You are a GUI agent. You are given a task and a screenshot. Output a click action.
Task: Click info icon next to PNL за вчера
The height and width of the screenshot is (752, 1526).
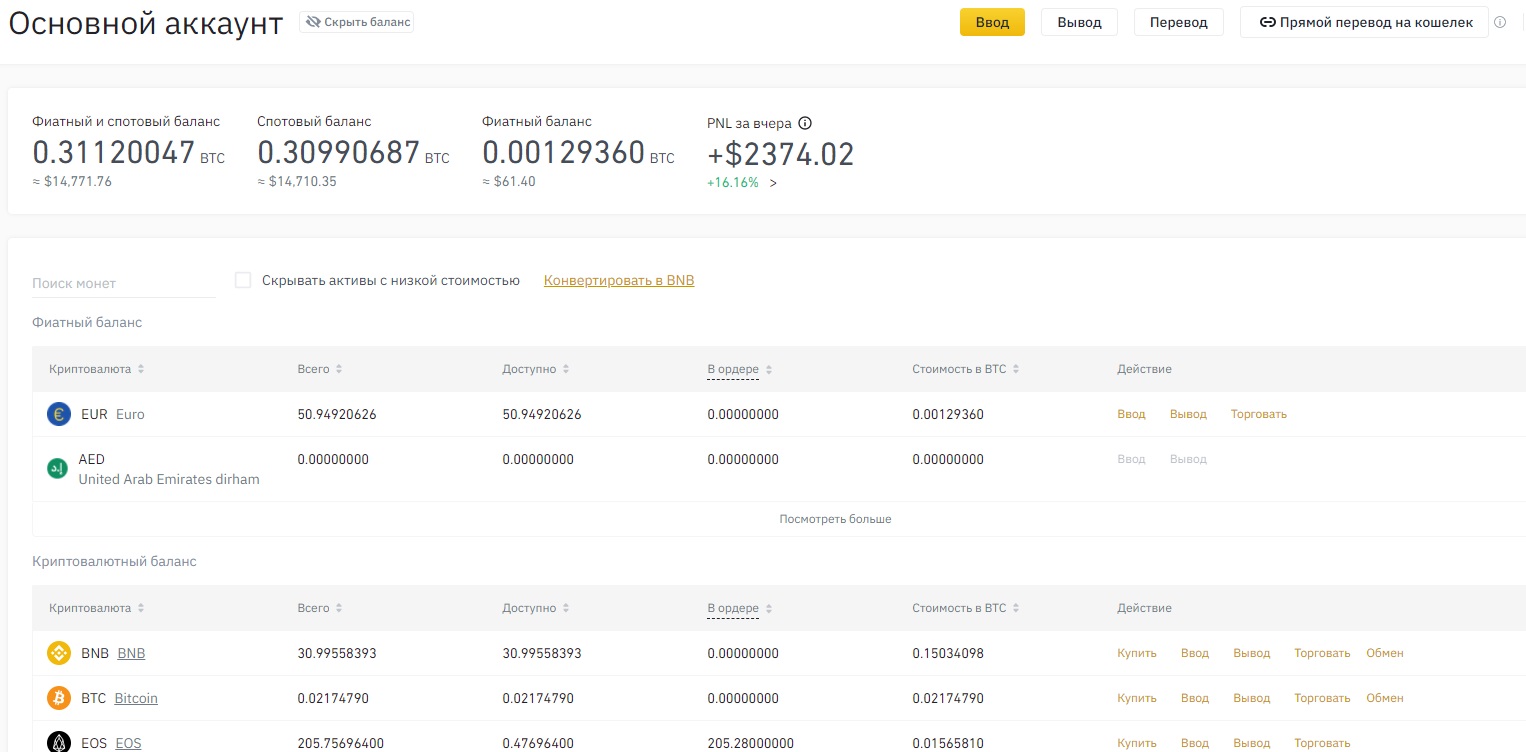point(805,124)
